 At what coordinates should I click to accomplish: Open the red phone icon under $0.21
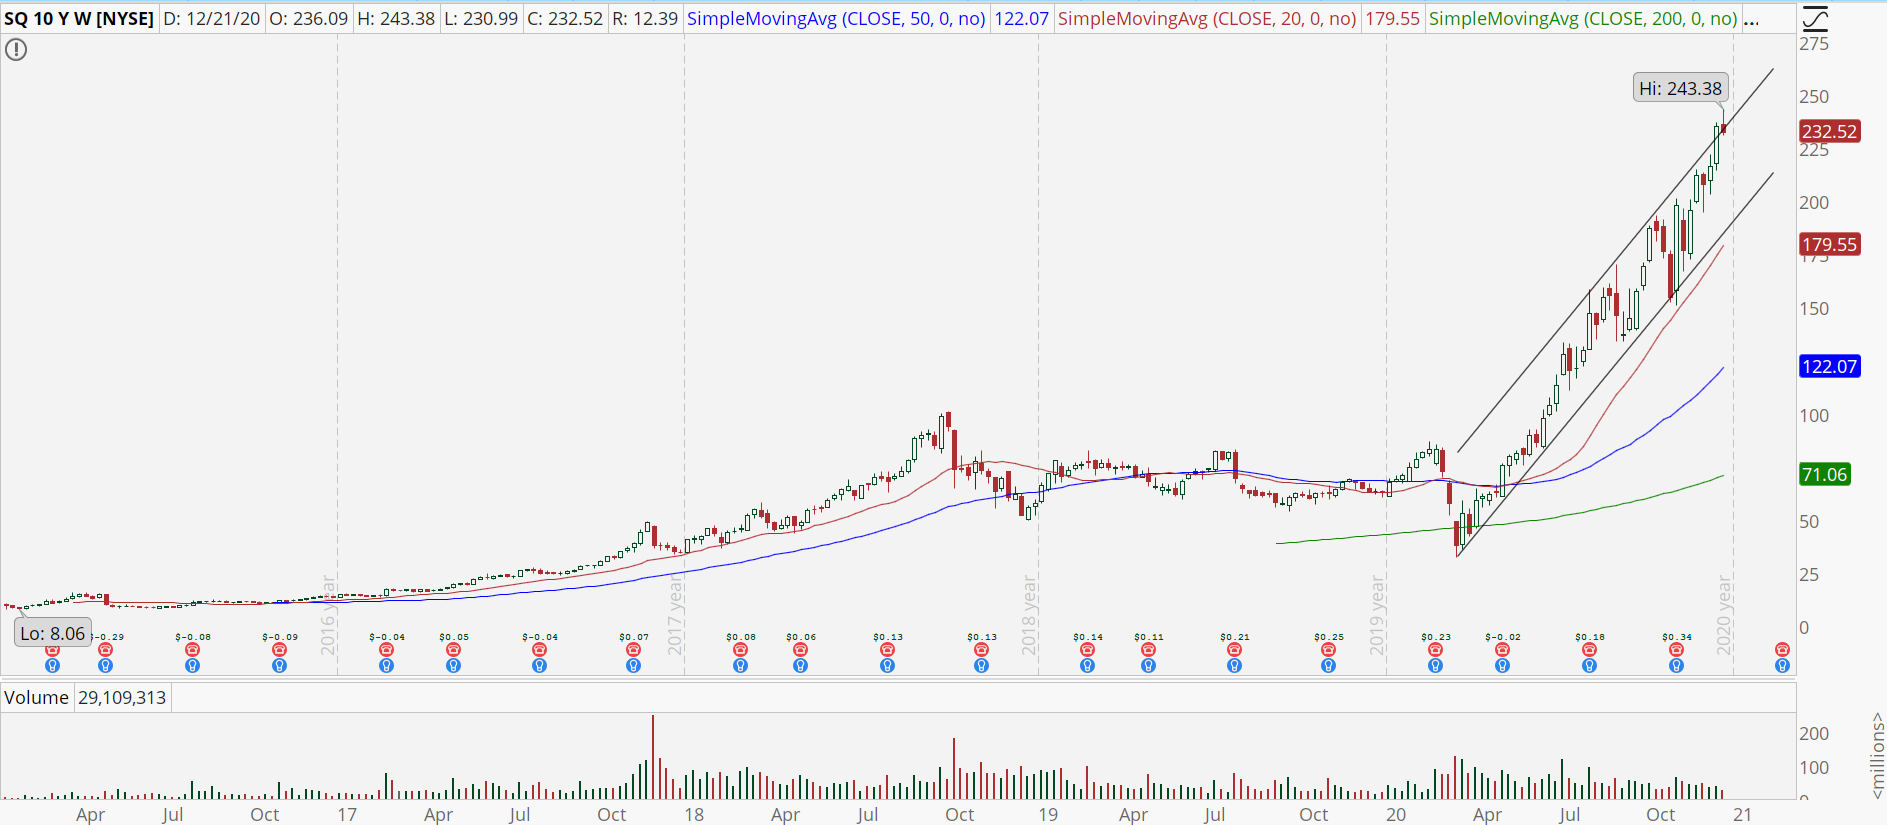[1234, 650]
